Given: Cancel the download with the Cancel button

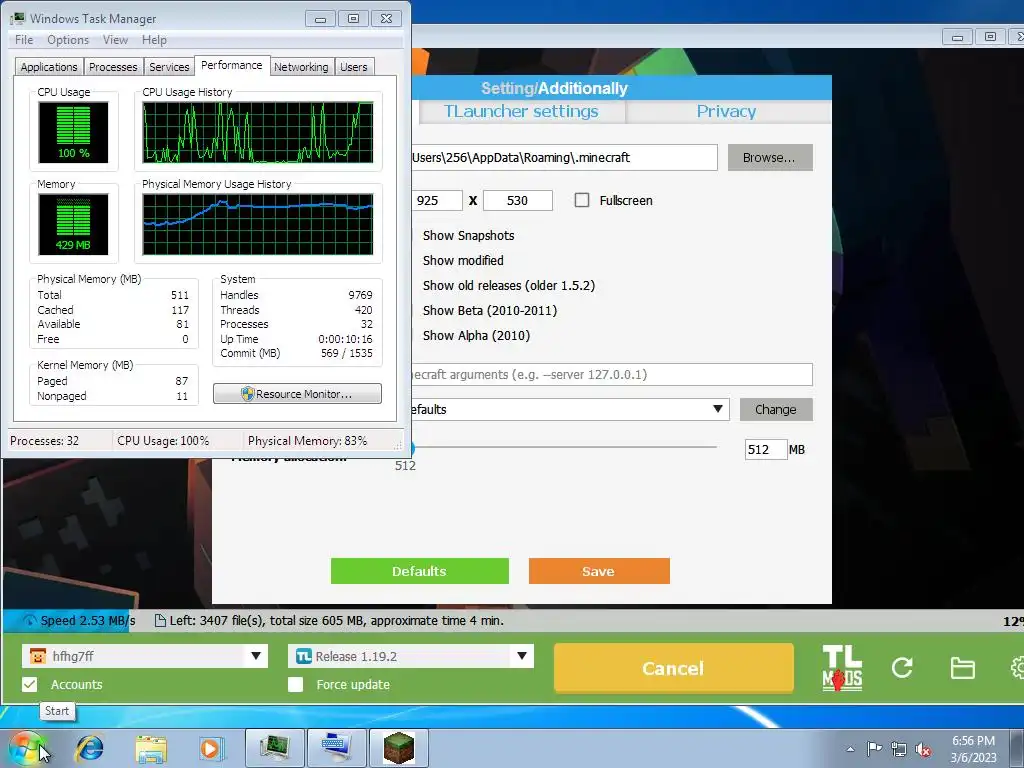Looking at the screenshot, I should tap(673, 667).
